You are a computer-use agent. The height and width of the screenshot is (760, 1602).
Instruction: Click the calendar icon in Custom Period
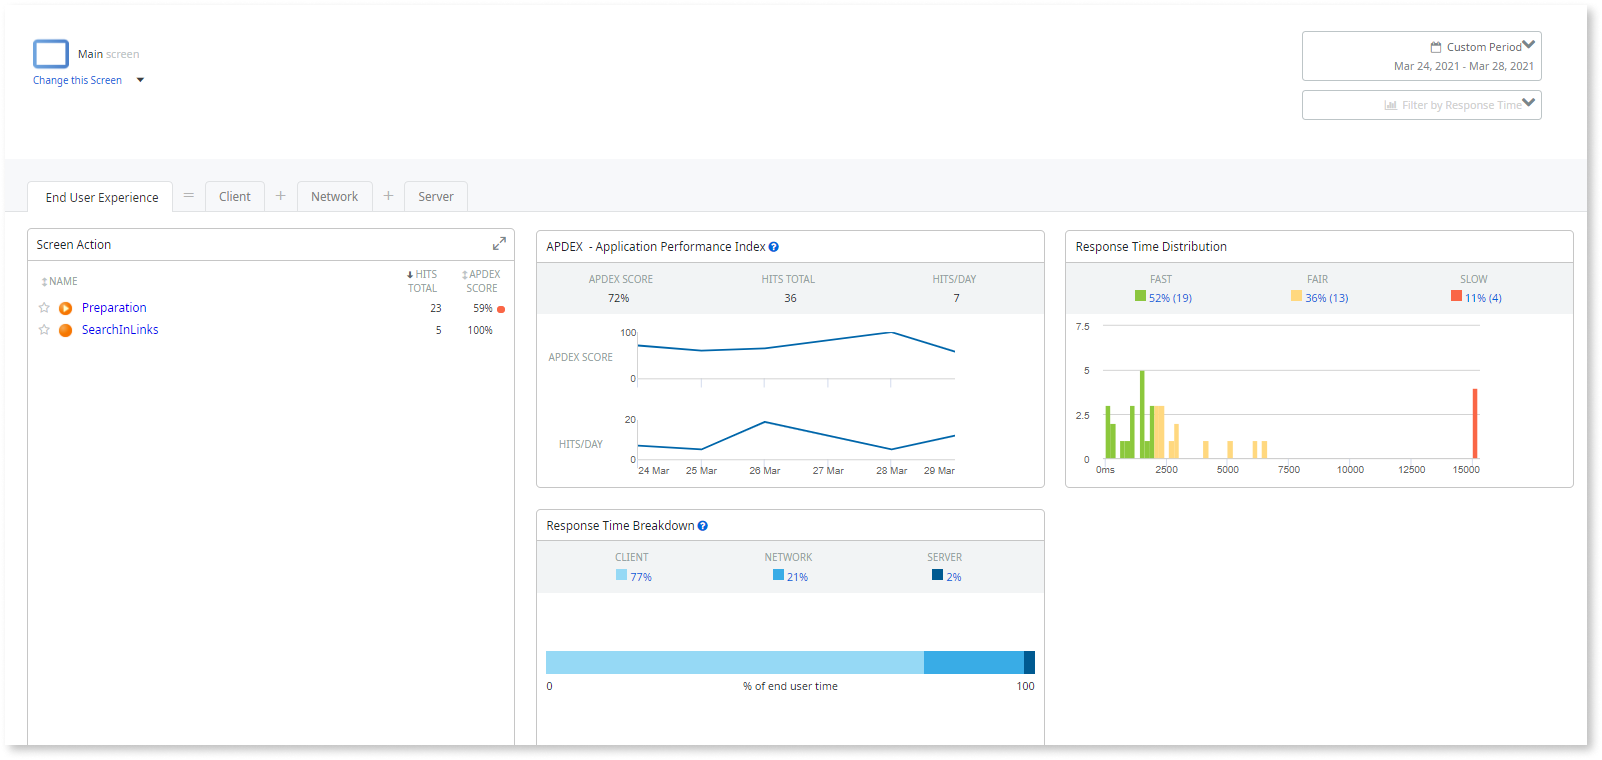tap(1436, 47)
